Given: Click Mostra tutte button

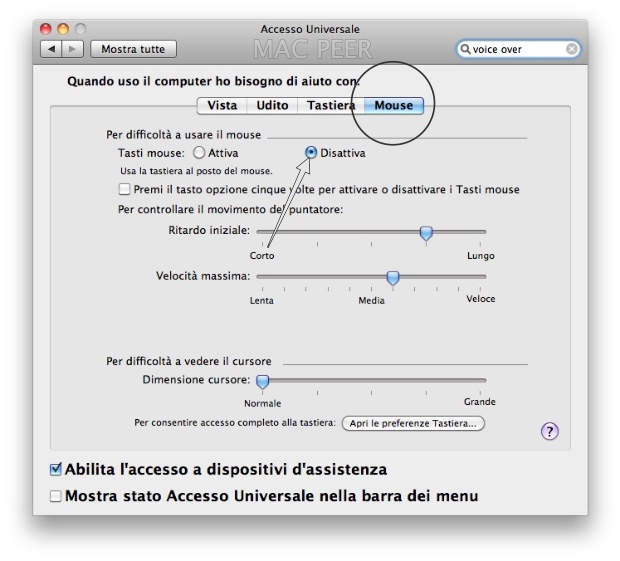Looking at the screenshot, I should coord(133,49).
